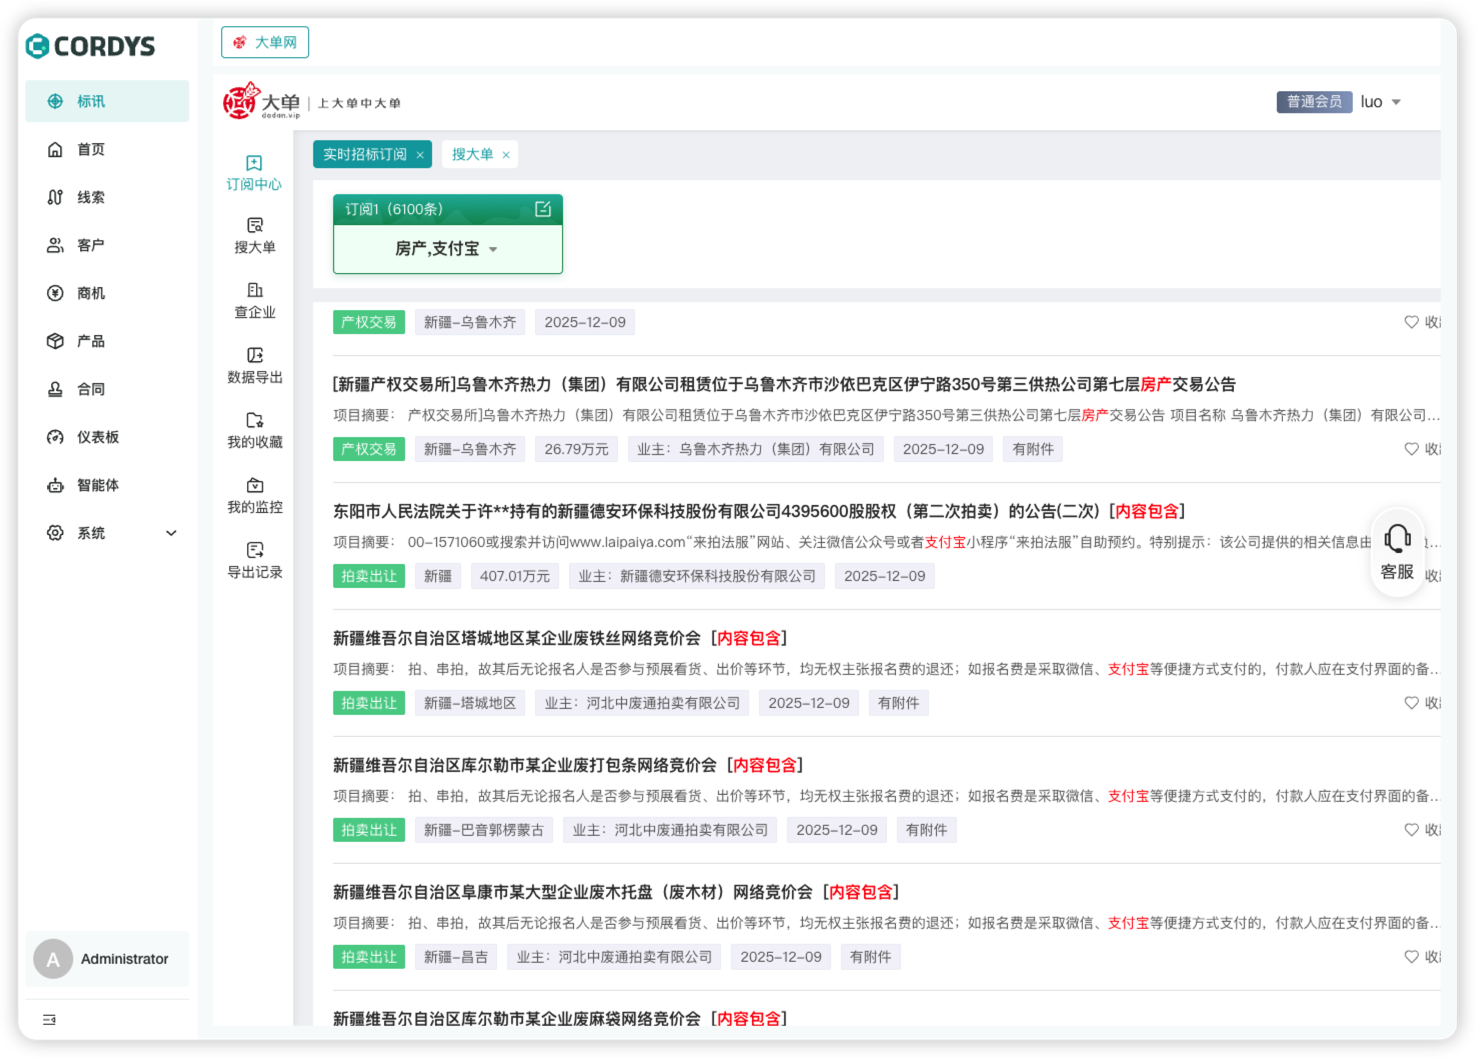Favorite the 塔城地区废铁丝 auction listing
Viewport: 1476px width, 1058px height.
point(1411,703)
